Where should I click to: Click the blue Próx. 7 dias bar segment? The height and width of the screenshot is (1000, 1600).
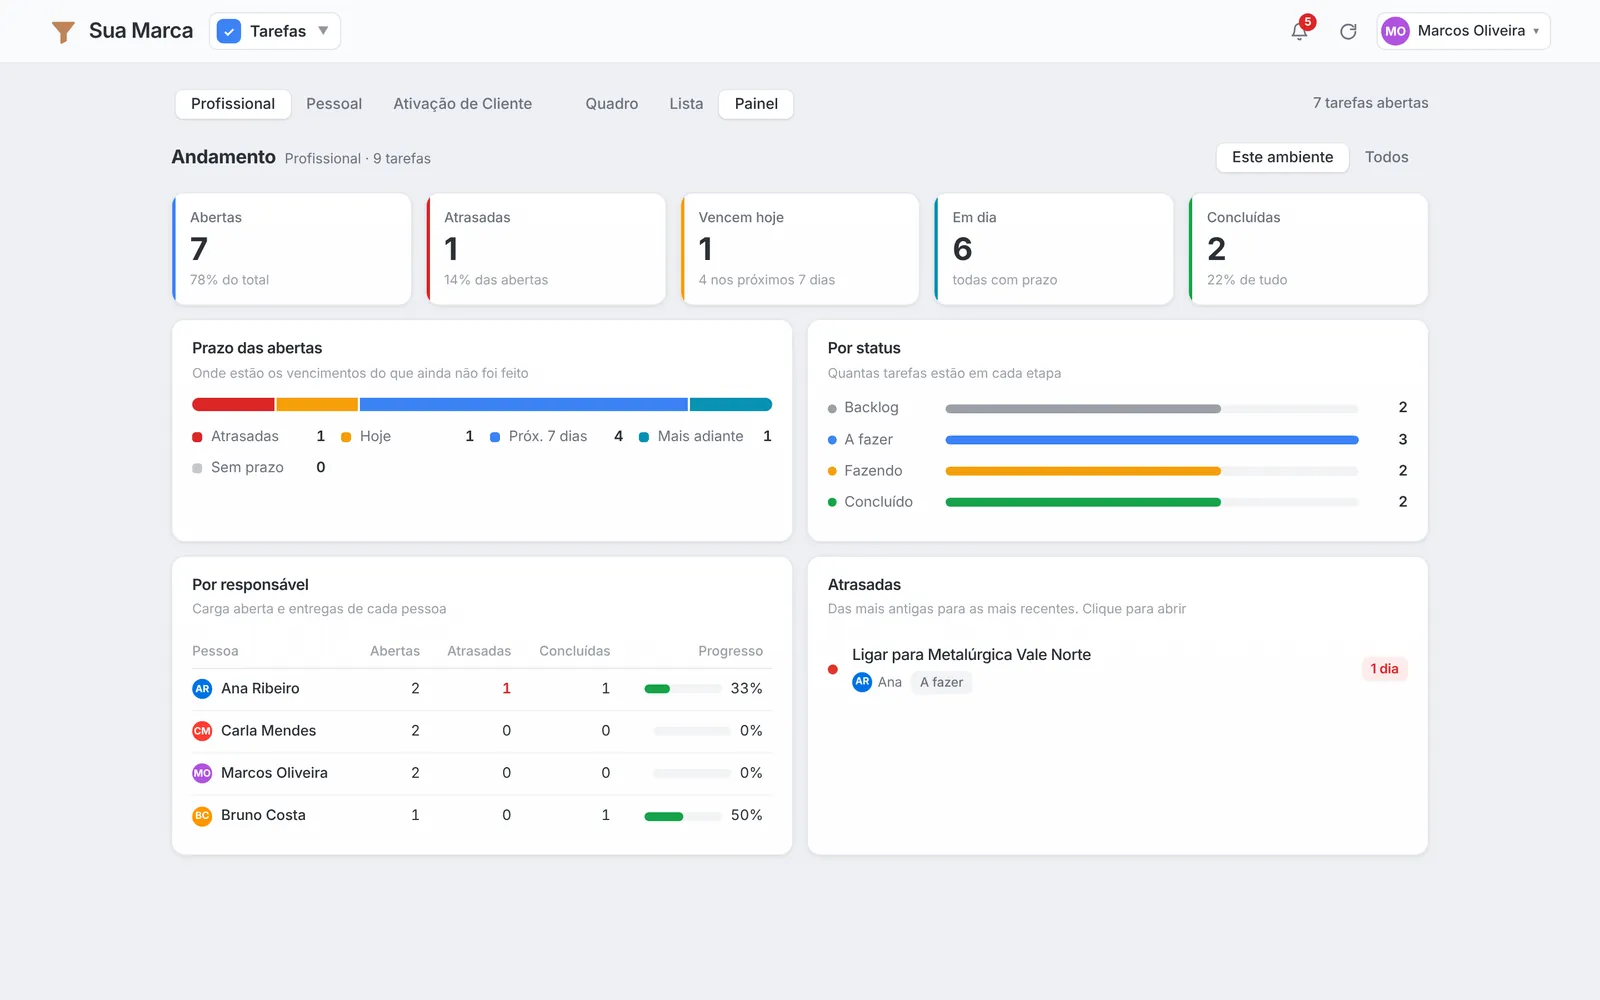point(524,405)
